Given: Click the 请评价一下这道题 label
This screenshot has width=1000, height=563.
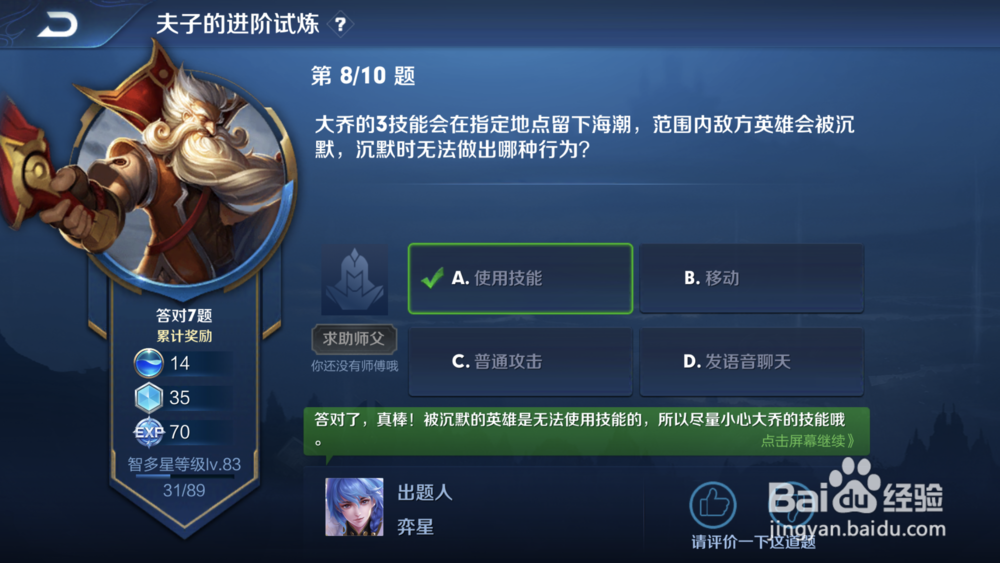Looking at the screenshot, I should point(754,542).
